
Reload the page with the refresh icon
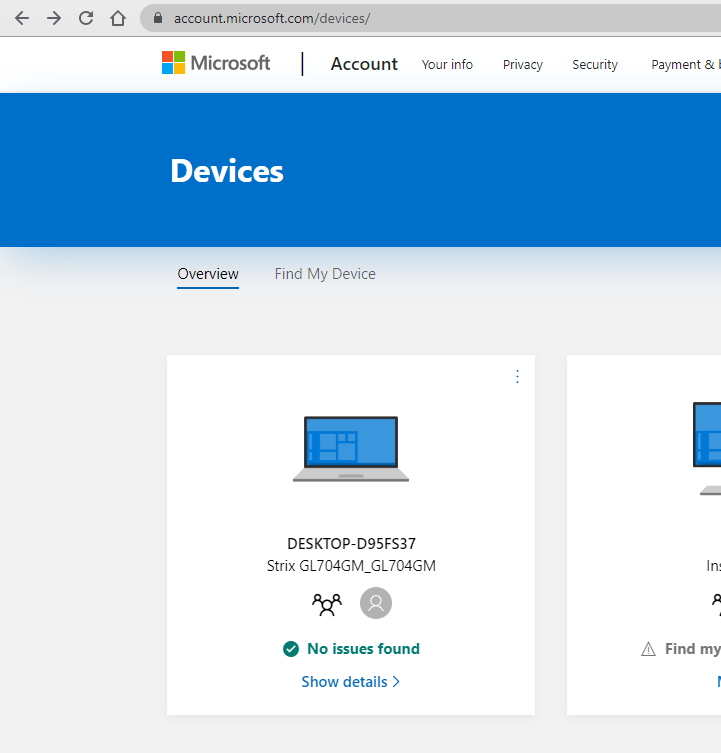86,18
